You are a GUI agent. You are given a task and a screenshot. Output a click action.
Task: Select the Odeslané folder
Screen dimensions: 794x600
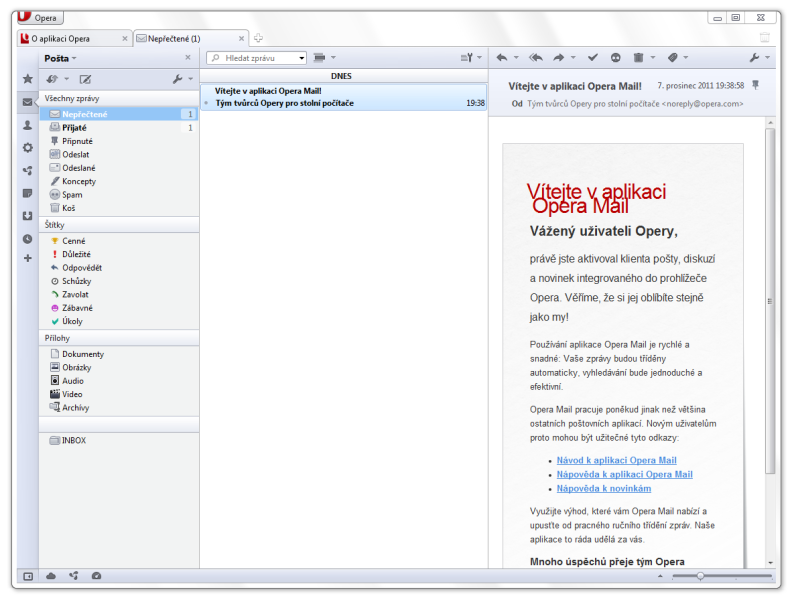[x=120, y=168]
